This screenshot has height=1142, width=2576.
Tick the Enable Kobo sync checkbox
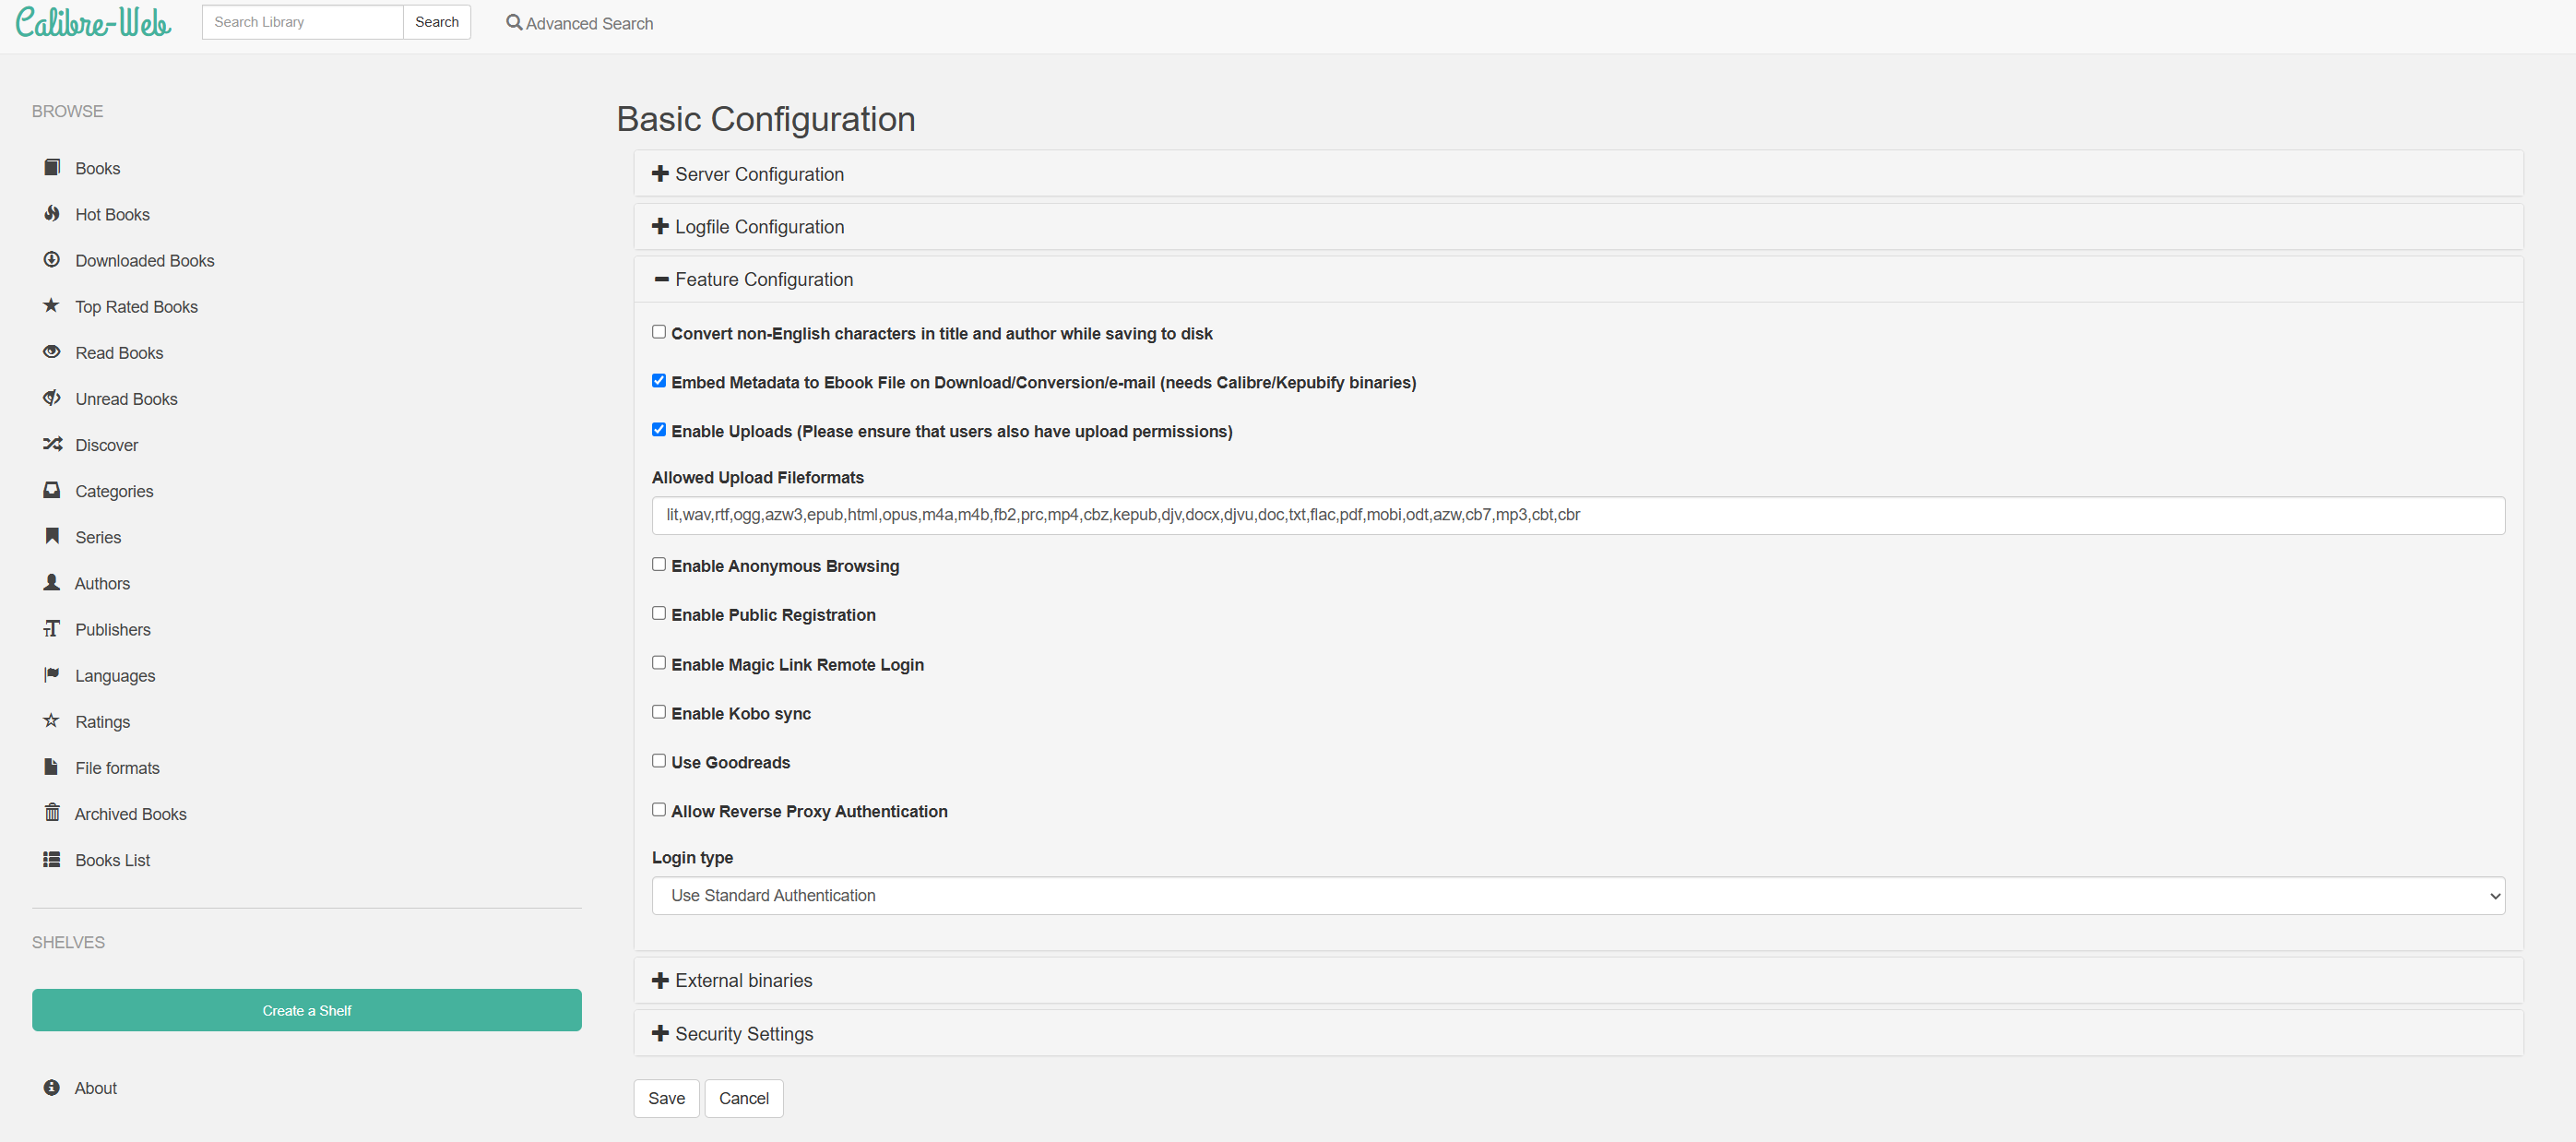(x=659, y=712)
